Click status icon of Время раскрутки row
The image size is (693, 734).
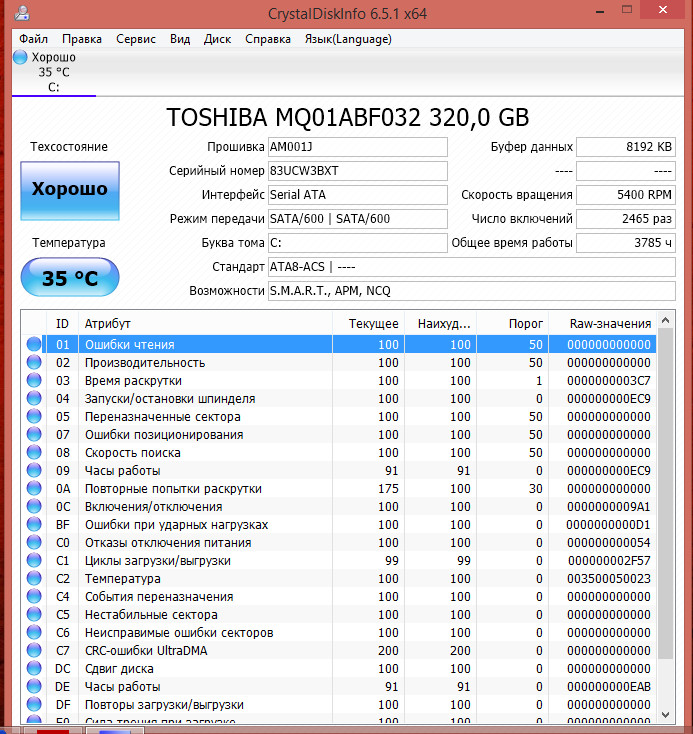click(34, 380)
